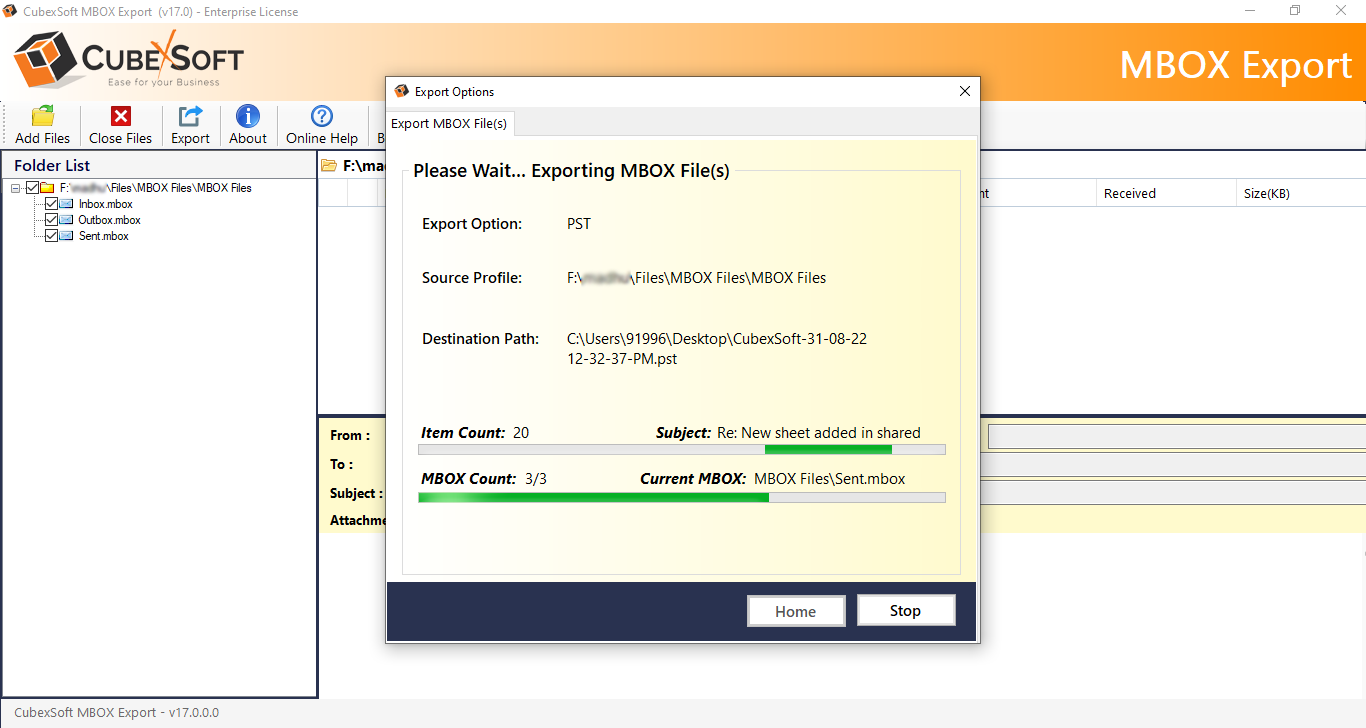Open the About info icon
Image resolution: width=1366 pixels, height=728 pixels.
click(247, 116)
